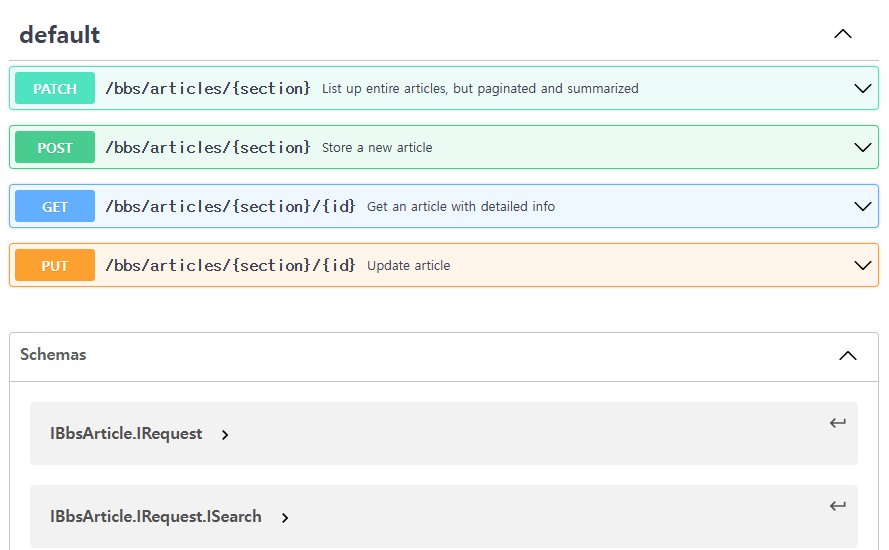Expand the GET article endpoint arrow

863,207
